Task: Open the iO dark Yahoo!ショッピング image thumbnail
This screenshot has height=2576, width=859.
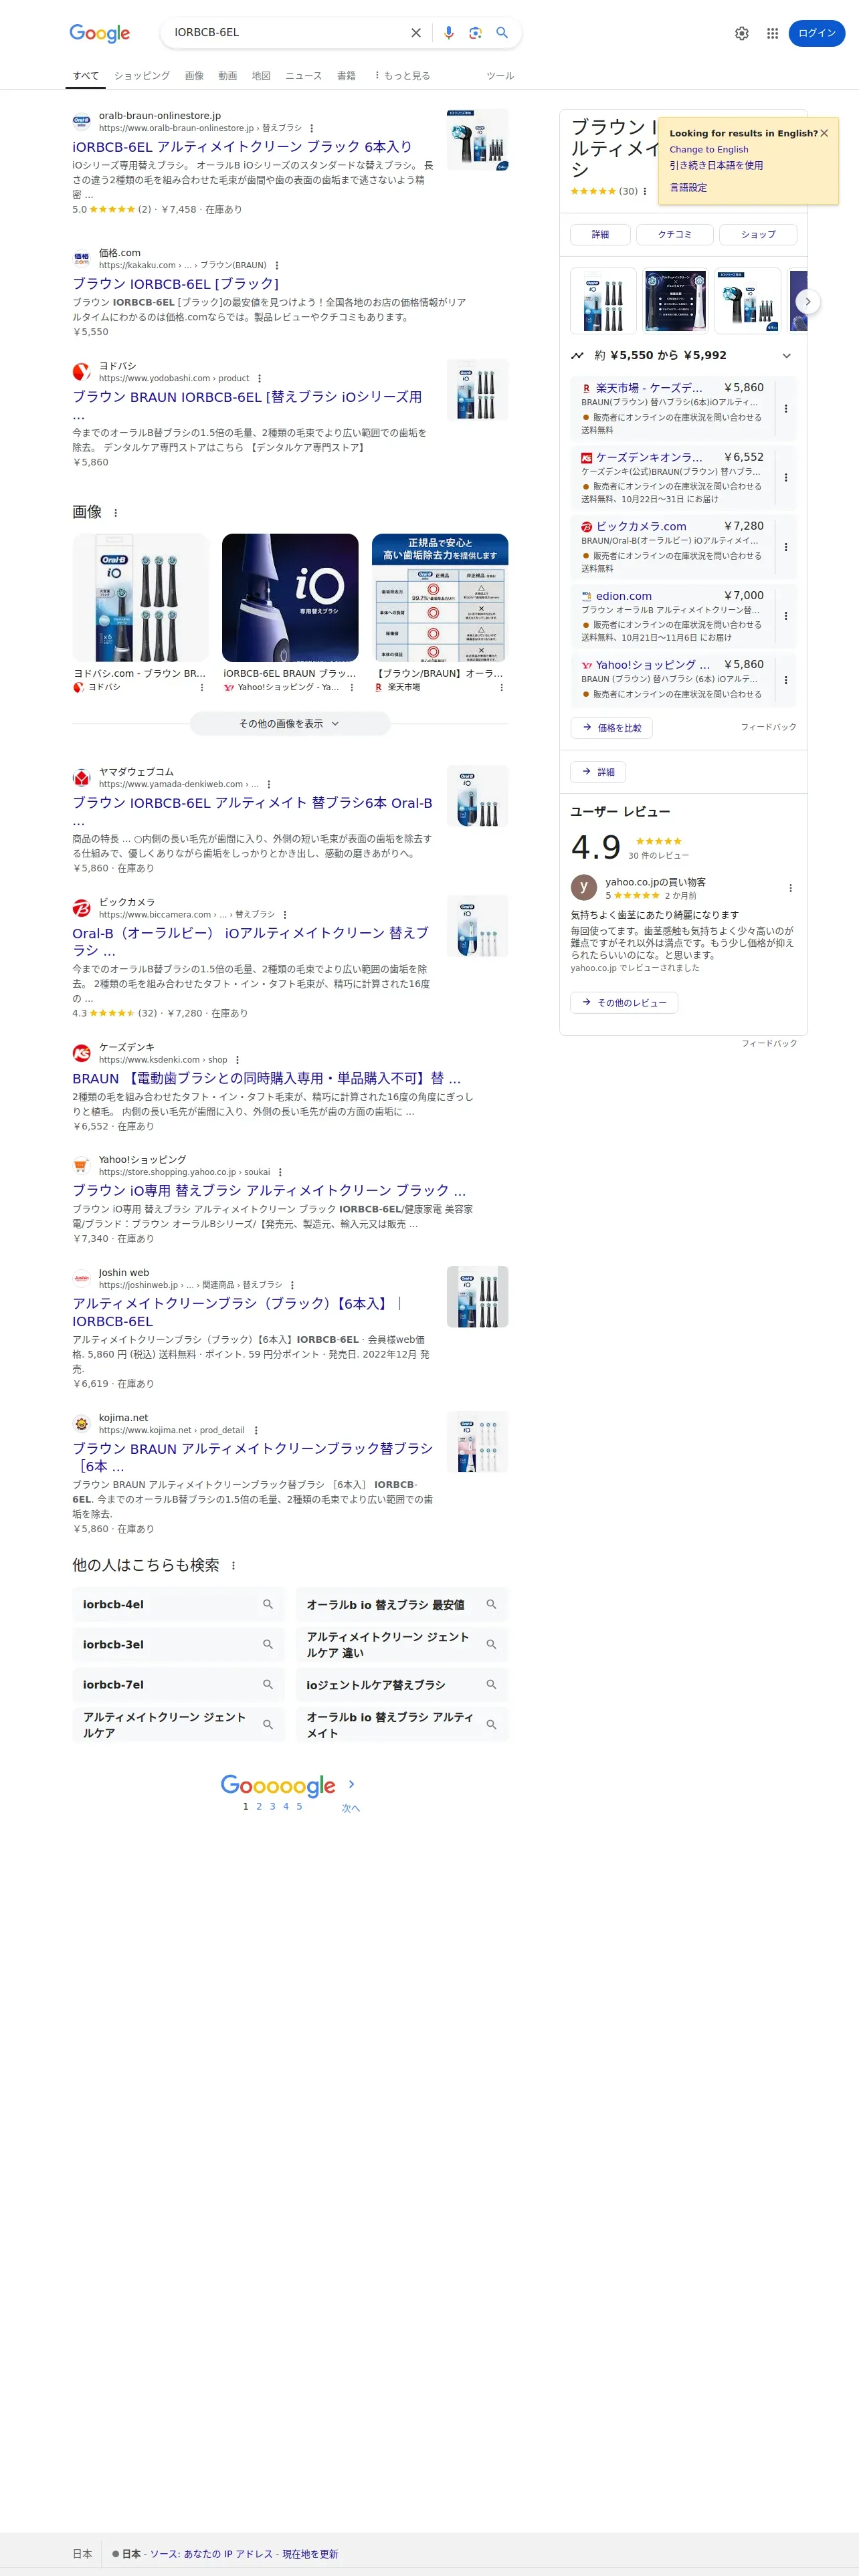Action: pos(290,597)
